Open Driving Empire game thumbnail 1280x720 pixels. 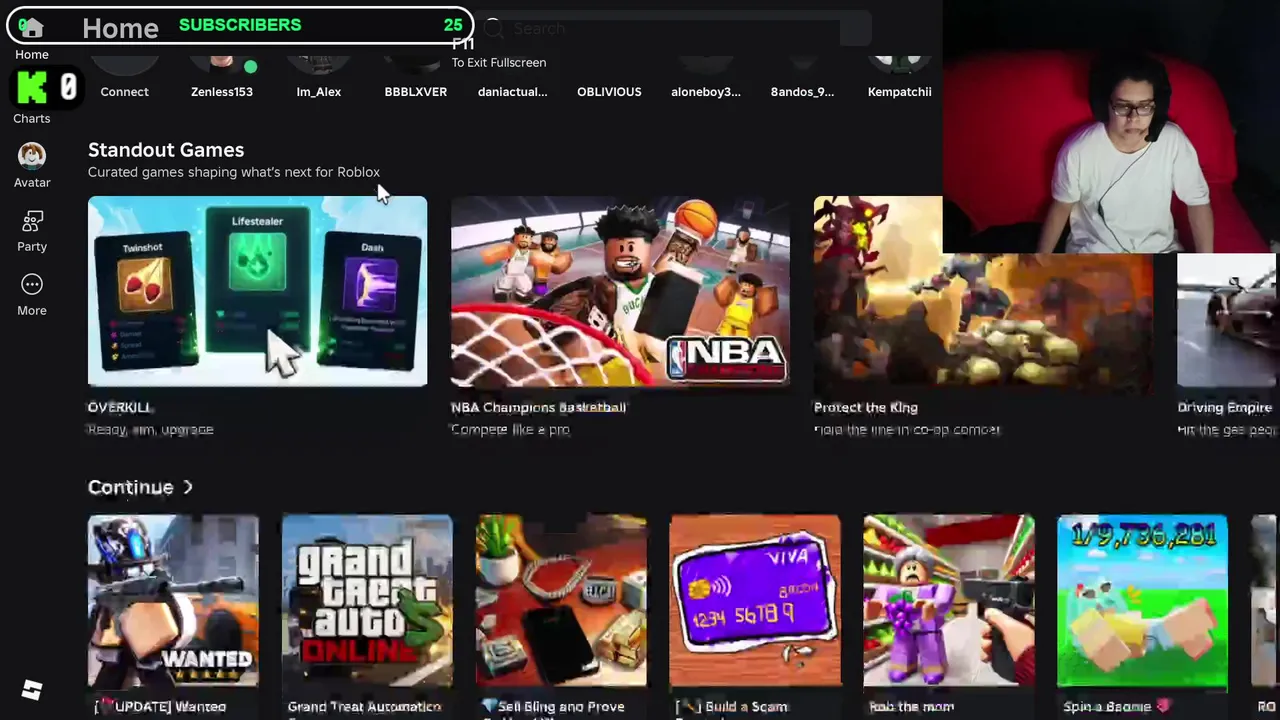point(1228,320)
